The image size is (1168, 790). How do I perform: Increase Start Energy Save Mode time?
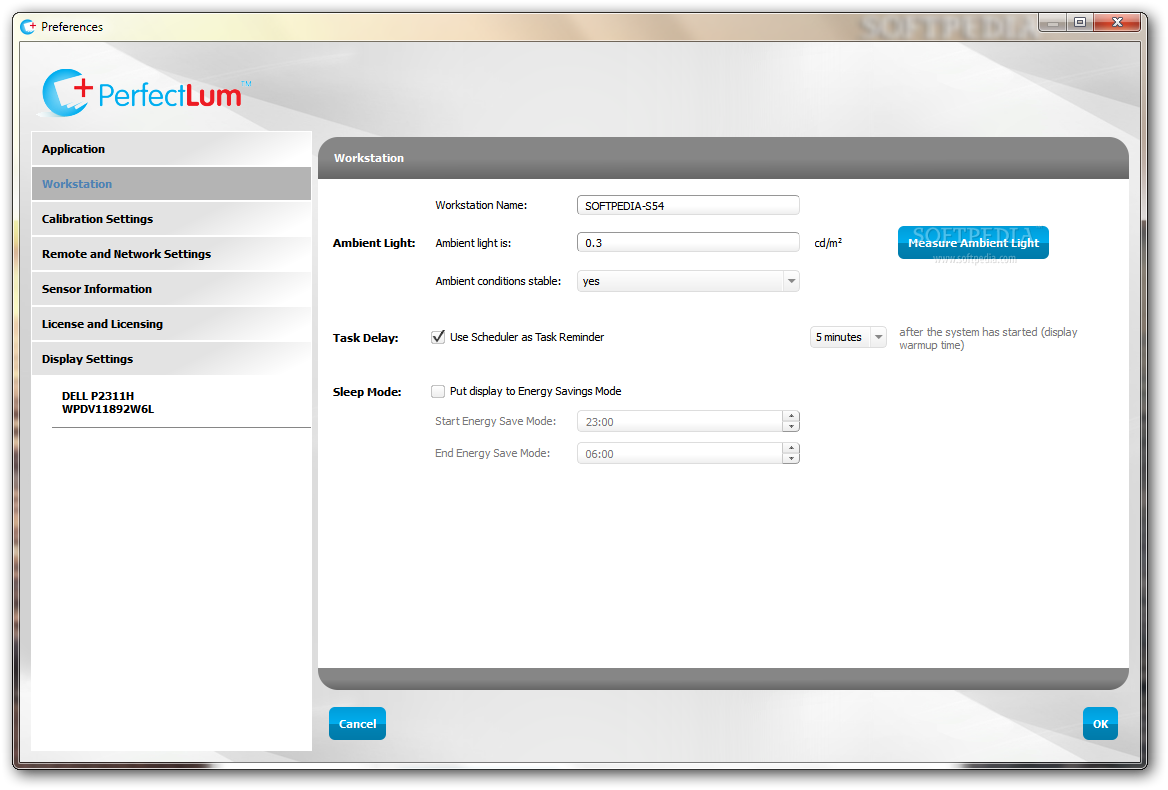(x=791, y=416)
